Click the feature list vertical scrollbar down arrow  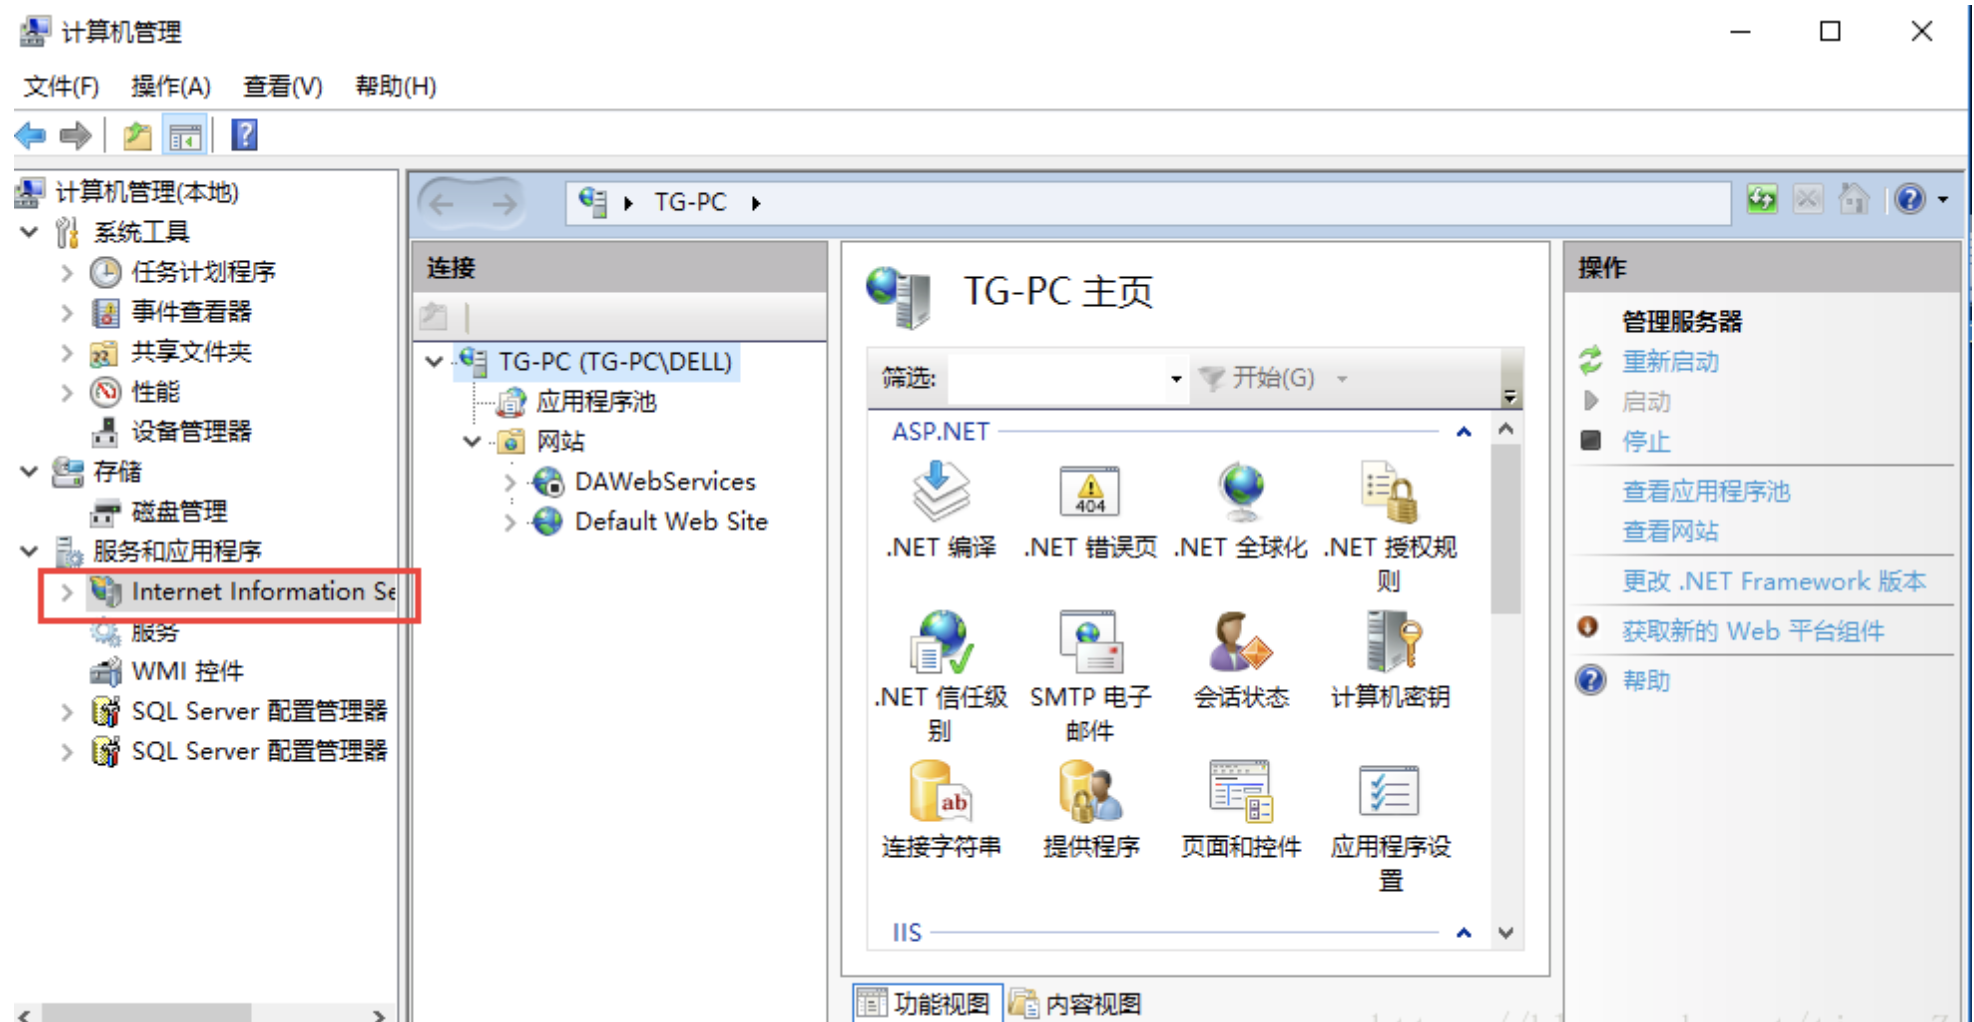point(1506,932)
